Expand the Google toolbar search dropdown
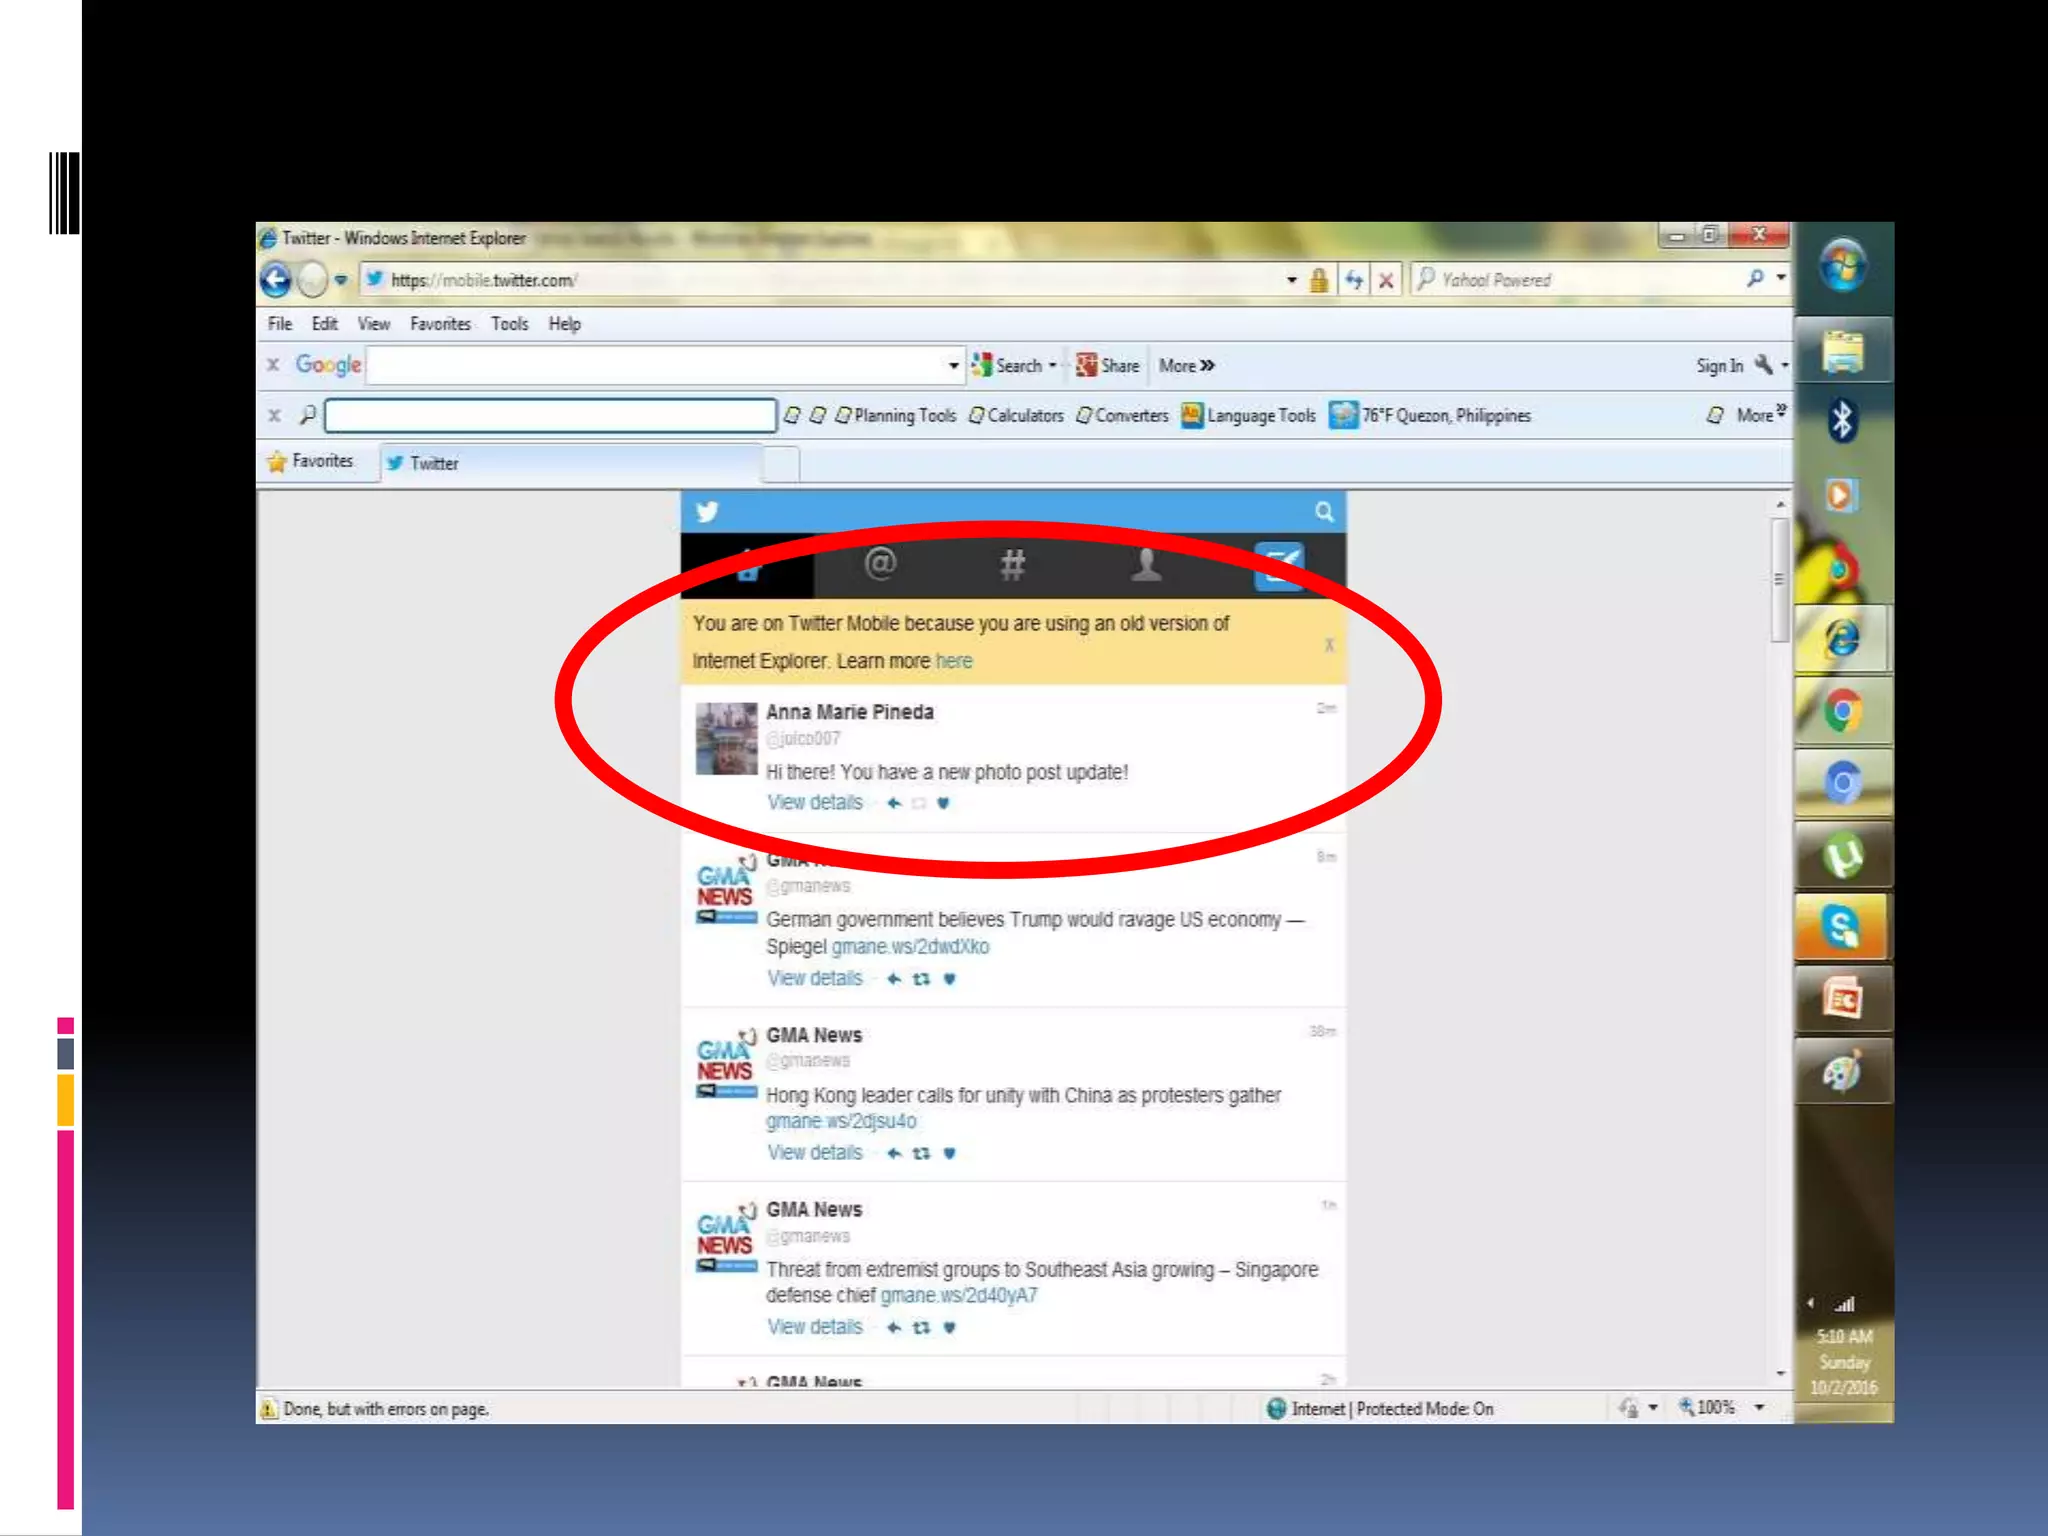 (953, 366)
